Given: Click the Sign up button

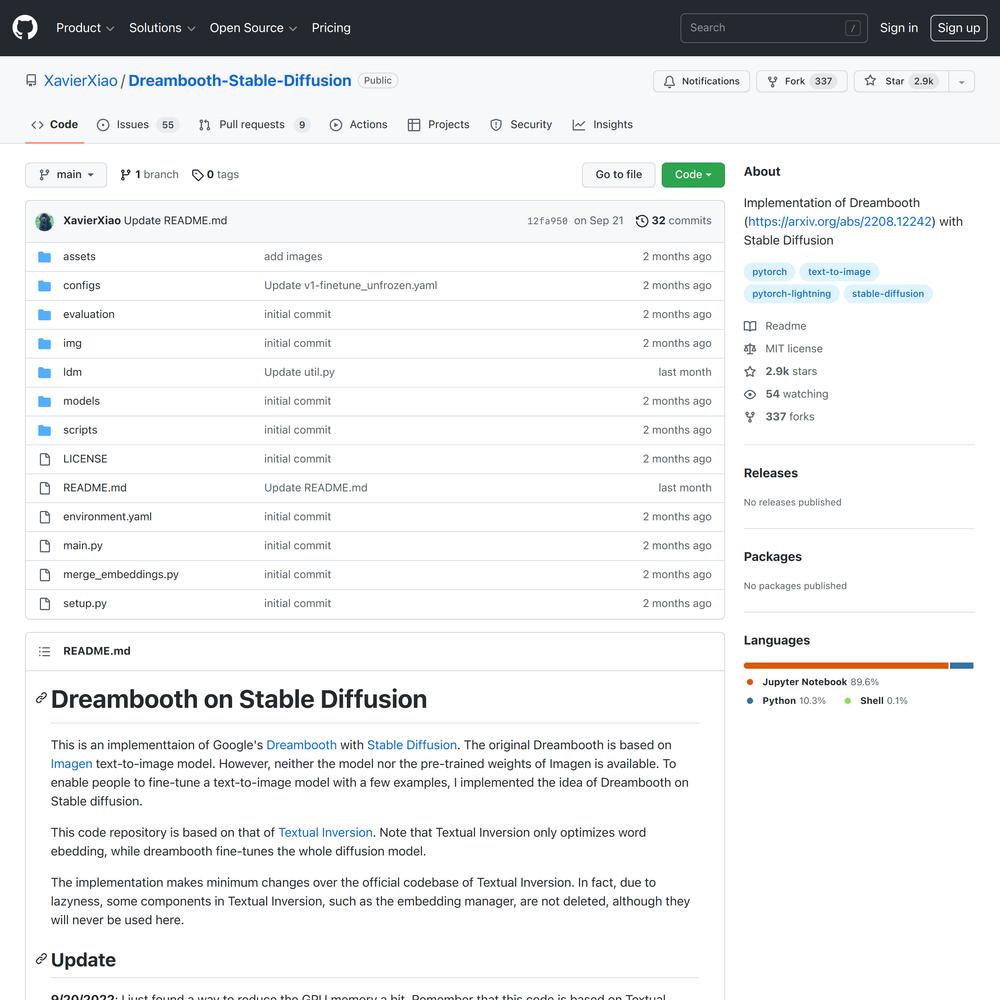Looking at the screenshot, I should pyautogui.click(x=959, y=28).
